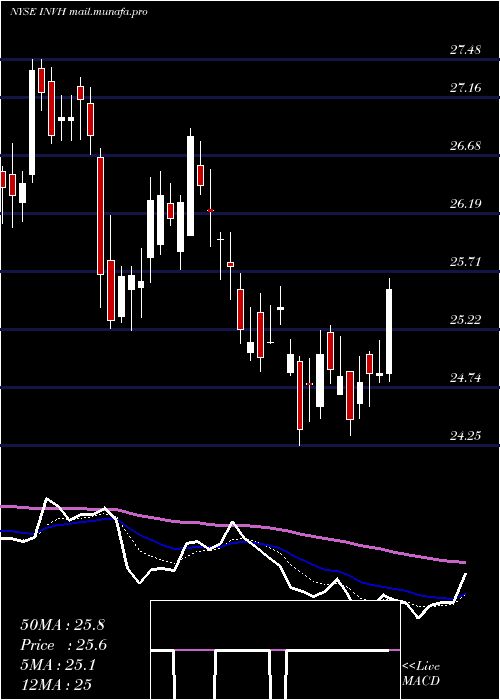Click the 12MA : 25 readout
The image size is (500, 700).
(x=56, y=685)
